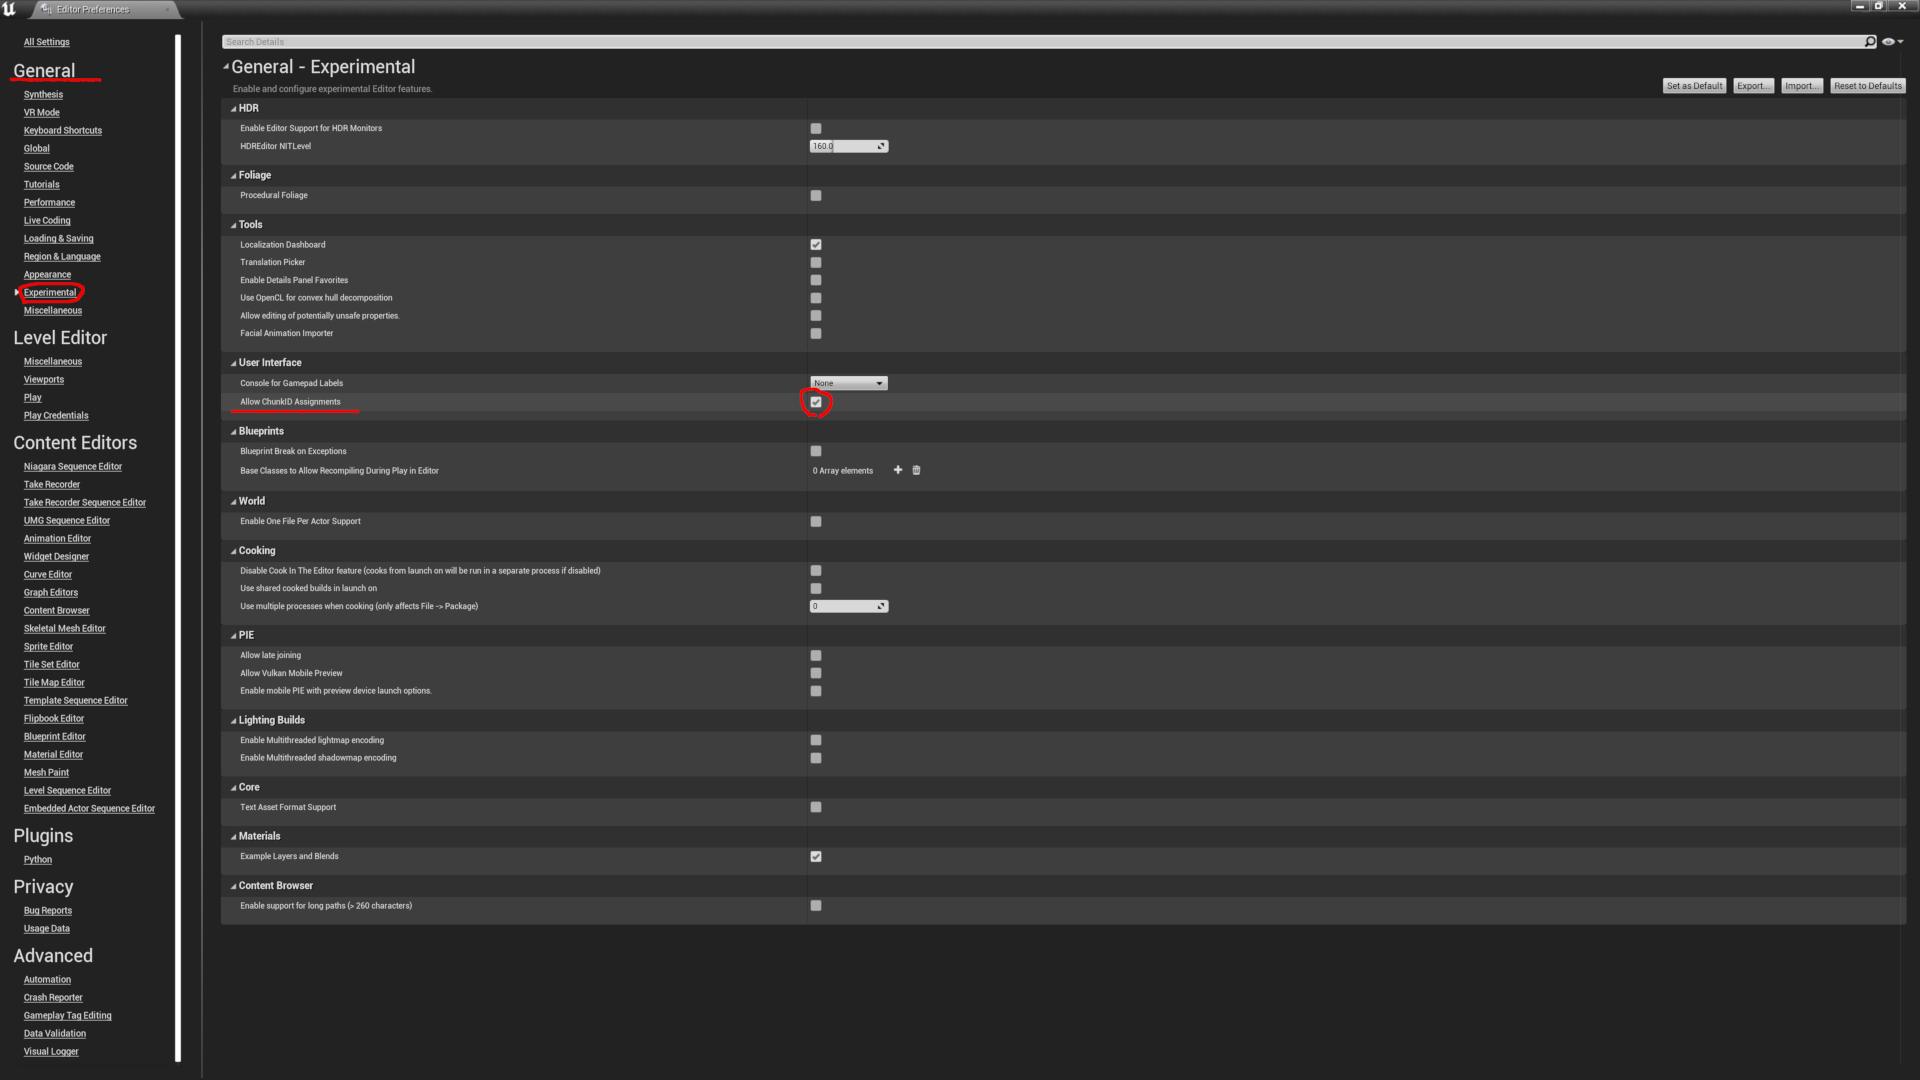Image resolution: width=1920 pixels, height=1080 pixels.
Task: Click Reset to Defaults button
Action: (x=1867, y=86)
